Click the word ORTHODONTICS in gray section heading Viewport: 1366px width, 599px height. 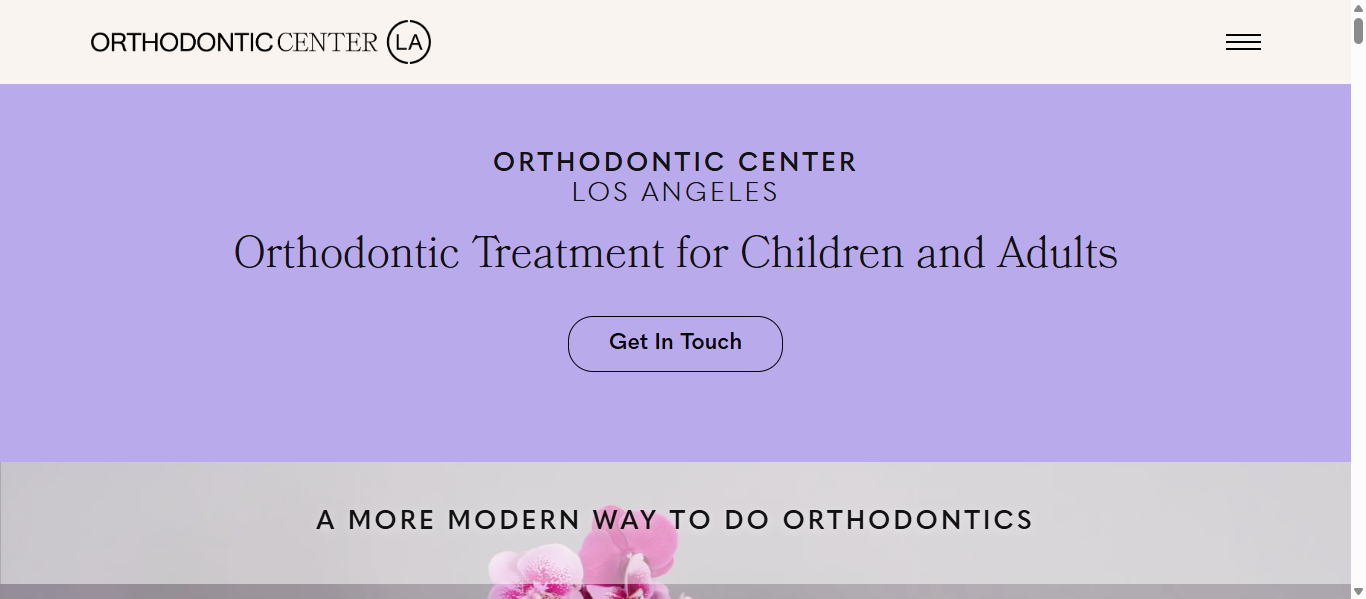tap(908, 520)
